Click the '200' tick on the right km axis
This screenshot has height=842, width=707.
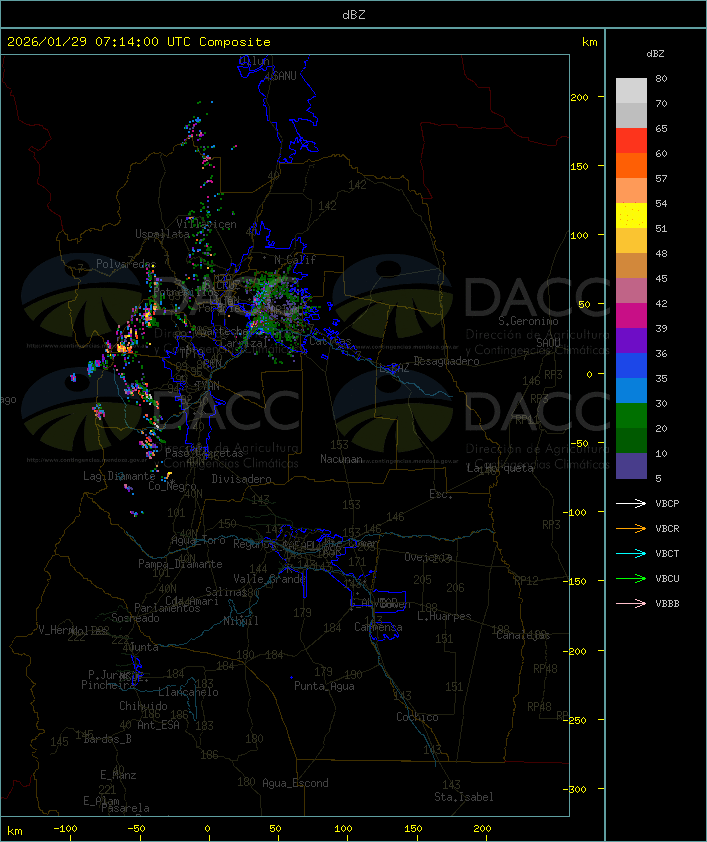(x=579, y=98)
